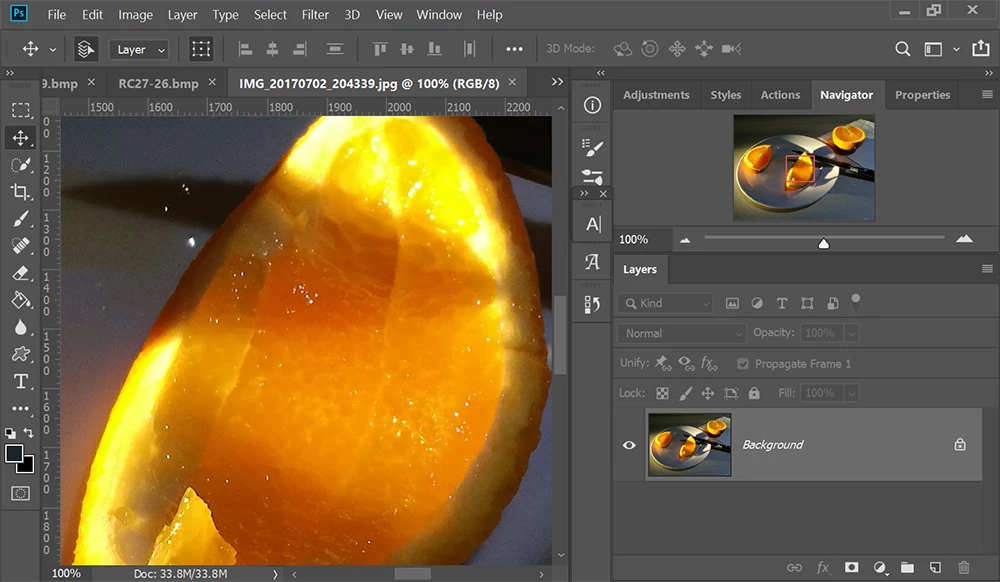Add a layer mask using bottom icon
The image size is (1000, 582).
click(x=851, y=568)
